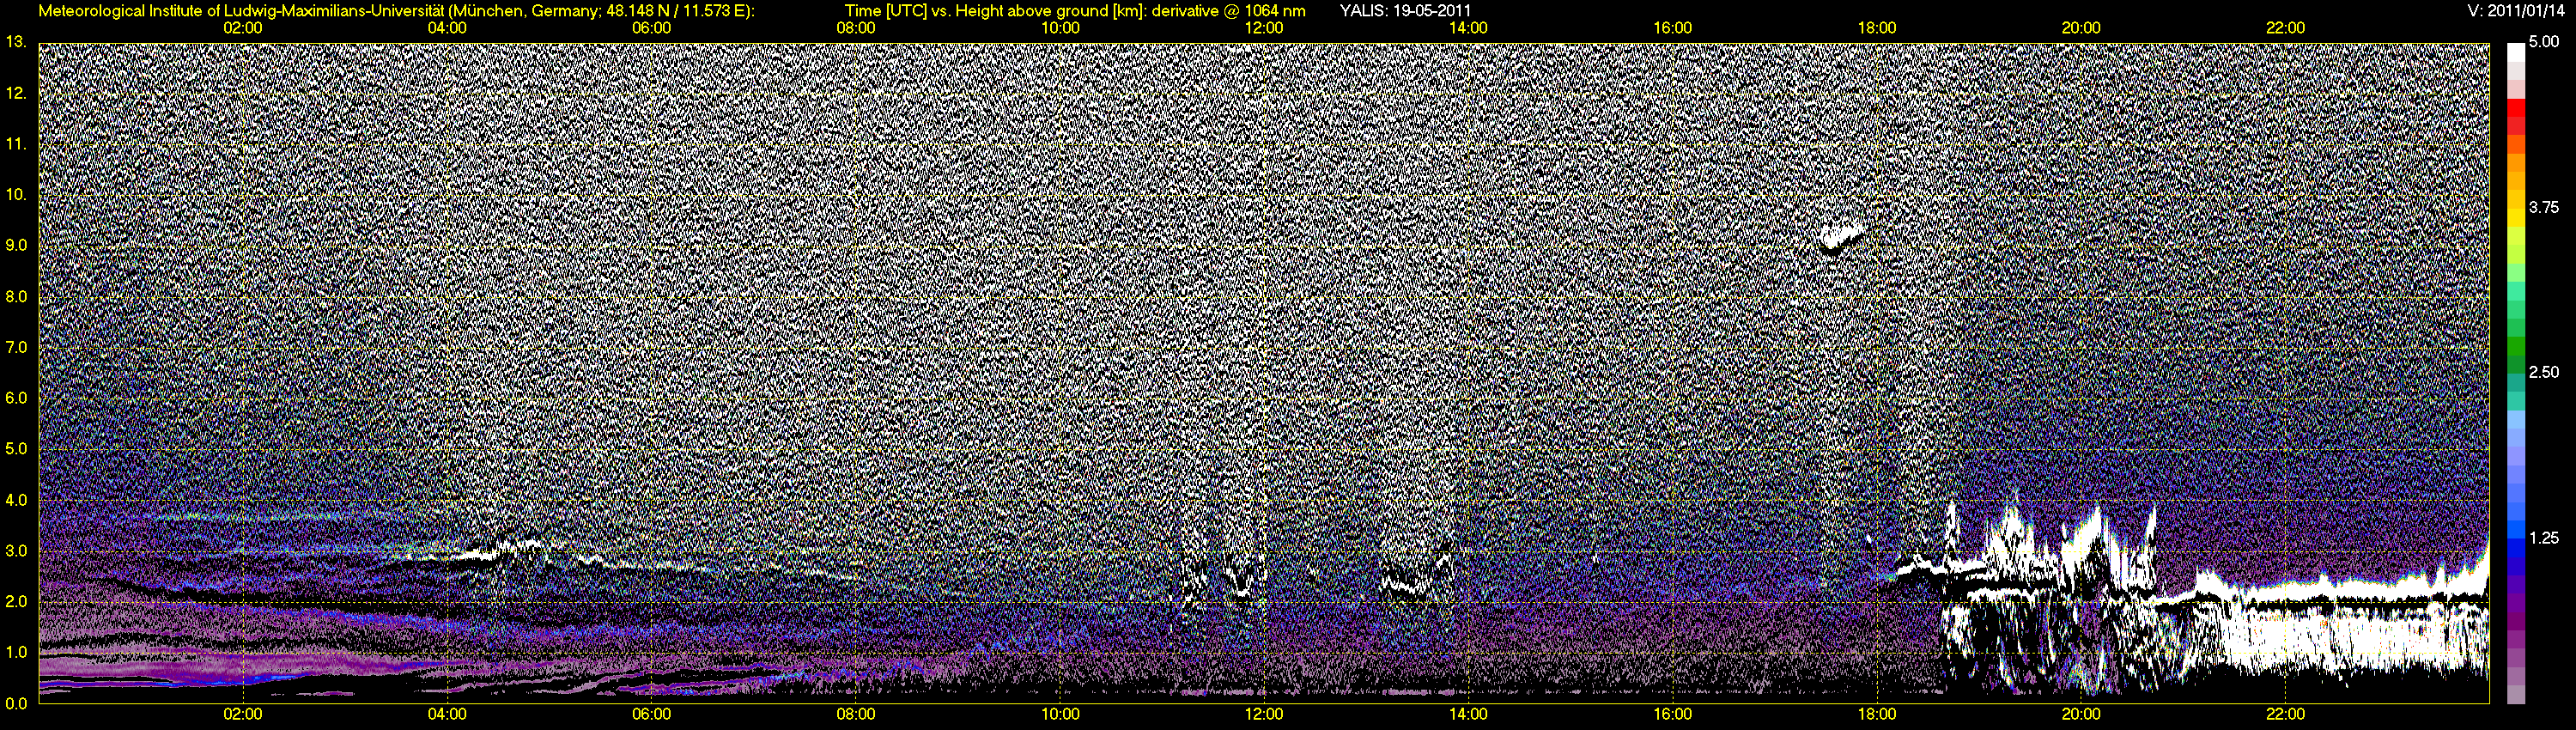
Task: Click the 18:00 label on the bottom time axis
Action: pos(1877,714)
